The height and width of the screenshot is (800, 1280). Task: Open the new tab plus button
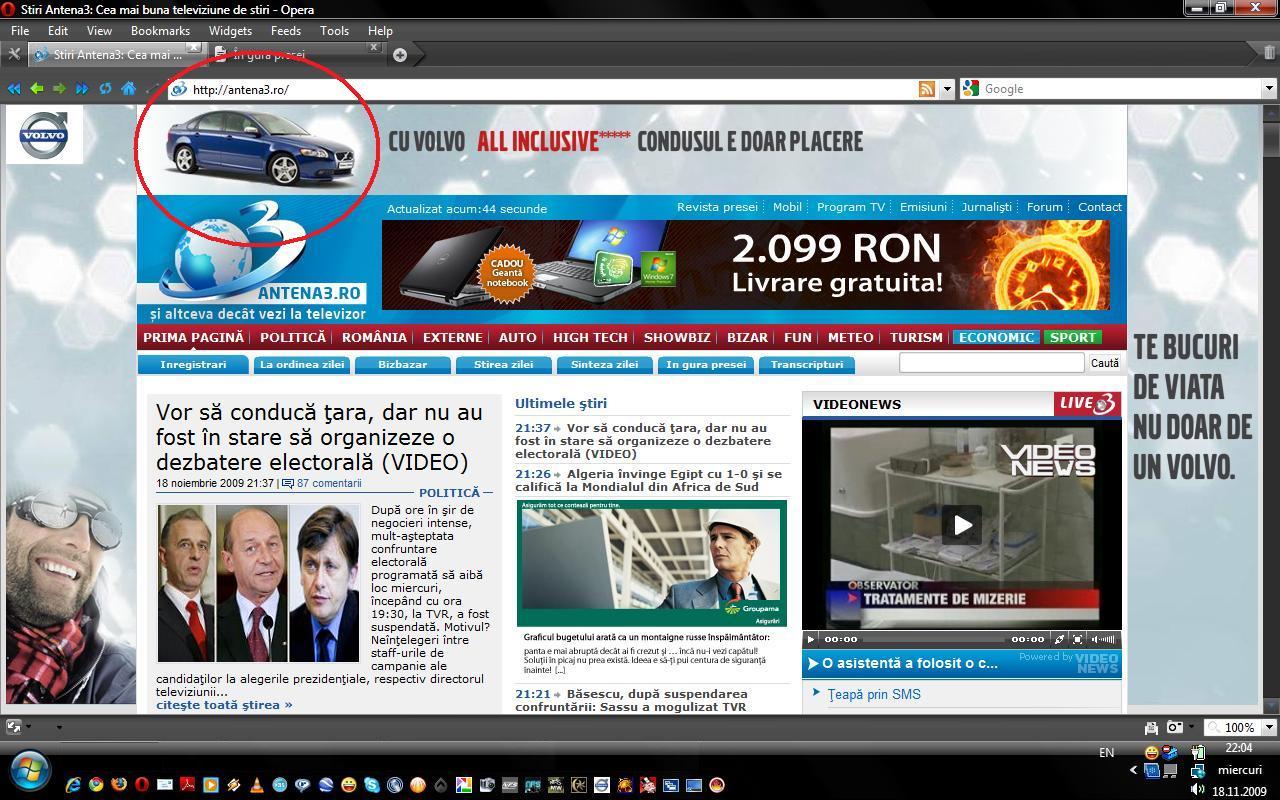[x=400, y=55]
